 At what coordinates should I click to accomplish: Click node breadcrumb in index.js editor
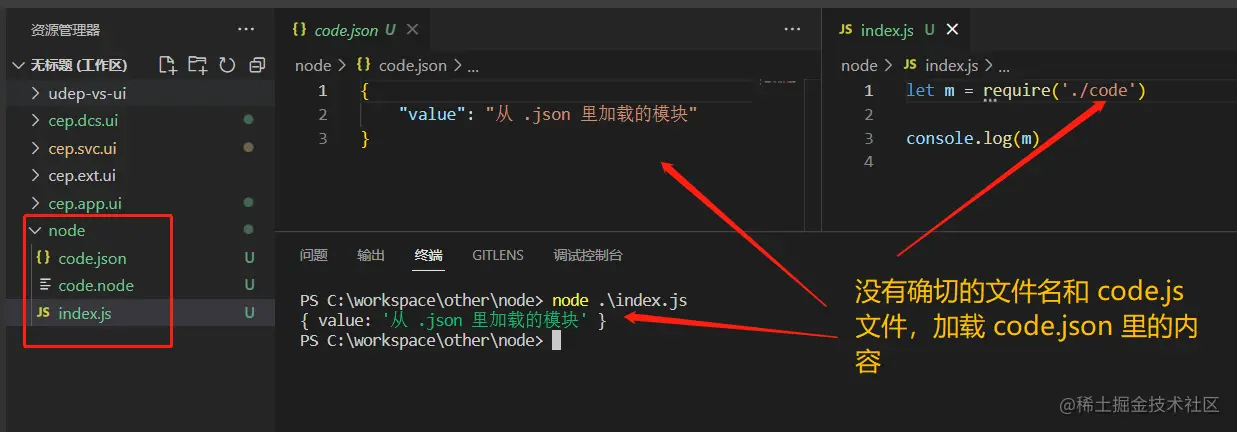coord(859,66)
